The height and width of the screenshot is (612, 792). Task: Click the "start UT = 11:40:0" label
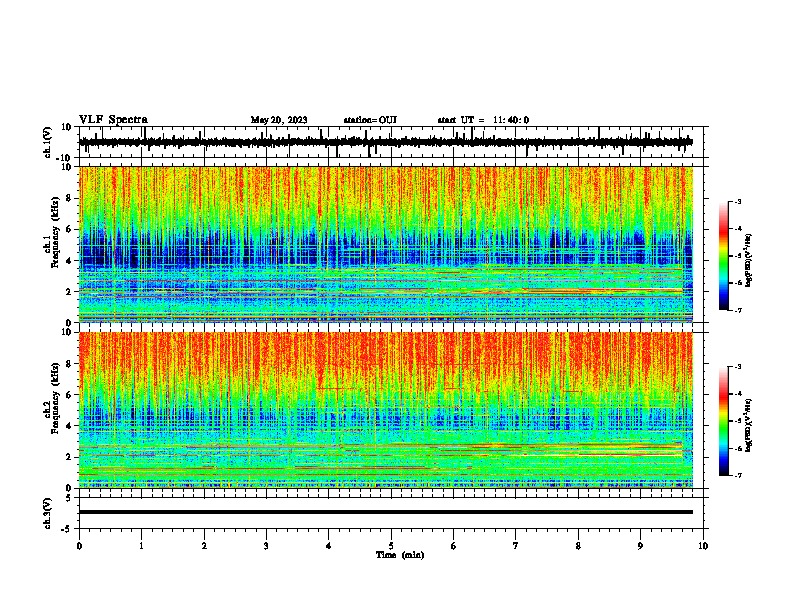pos(483,120)
